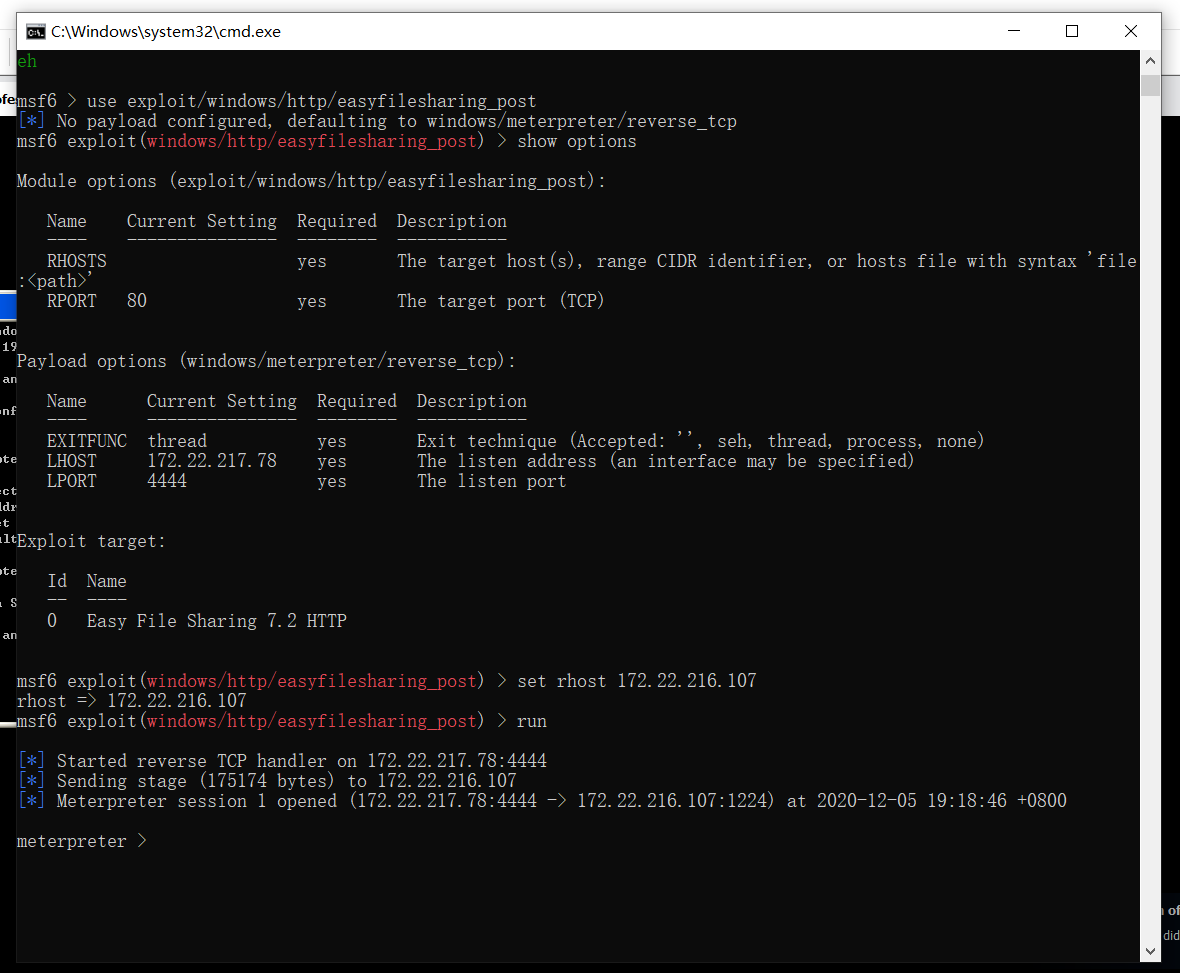Click the 'Payload options' heading line

(266, 361)
